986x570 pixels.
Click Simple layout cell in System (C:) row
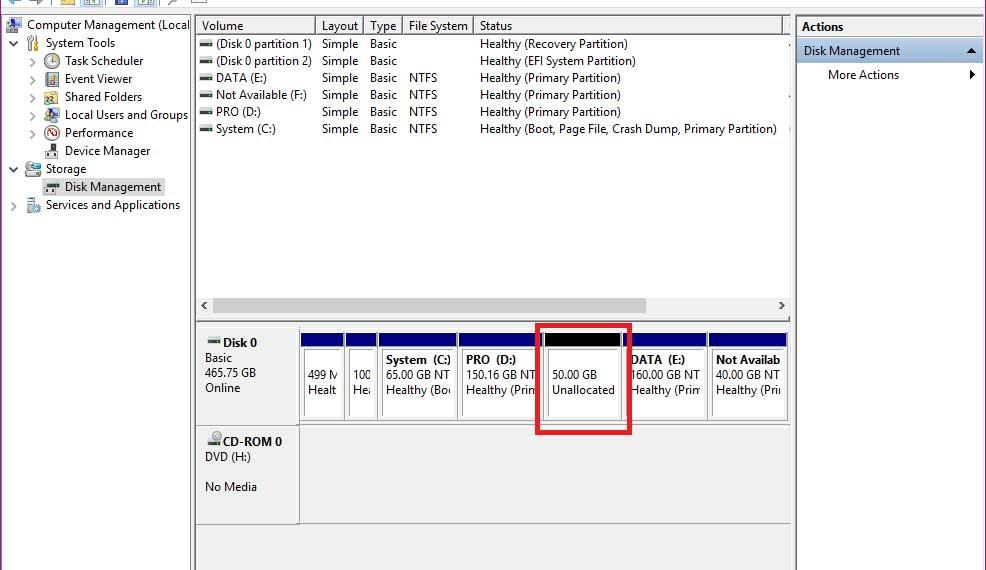click(340, 129)
